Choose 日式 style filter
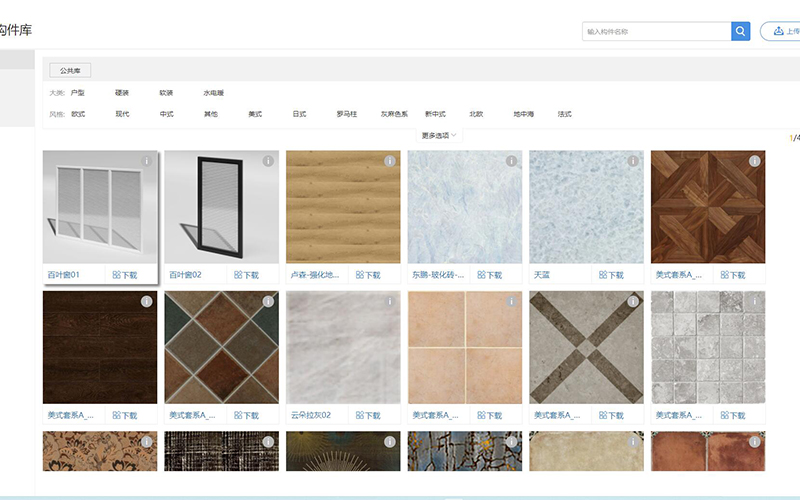This screenshot has width=800, height=500. [299, 114]
